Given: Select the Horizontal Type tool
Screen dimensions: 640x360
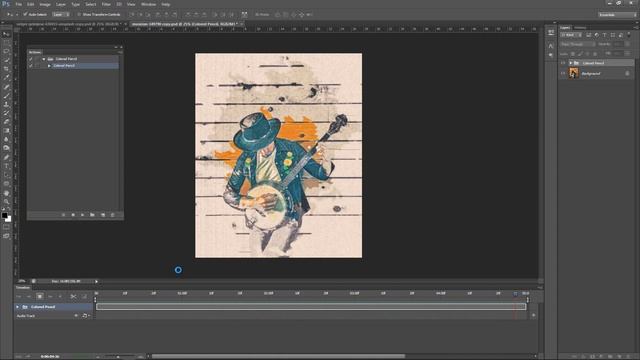Looking at the screenshot, I should coord(6,166).
